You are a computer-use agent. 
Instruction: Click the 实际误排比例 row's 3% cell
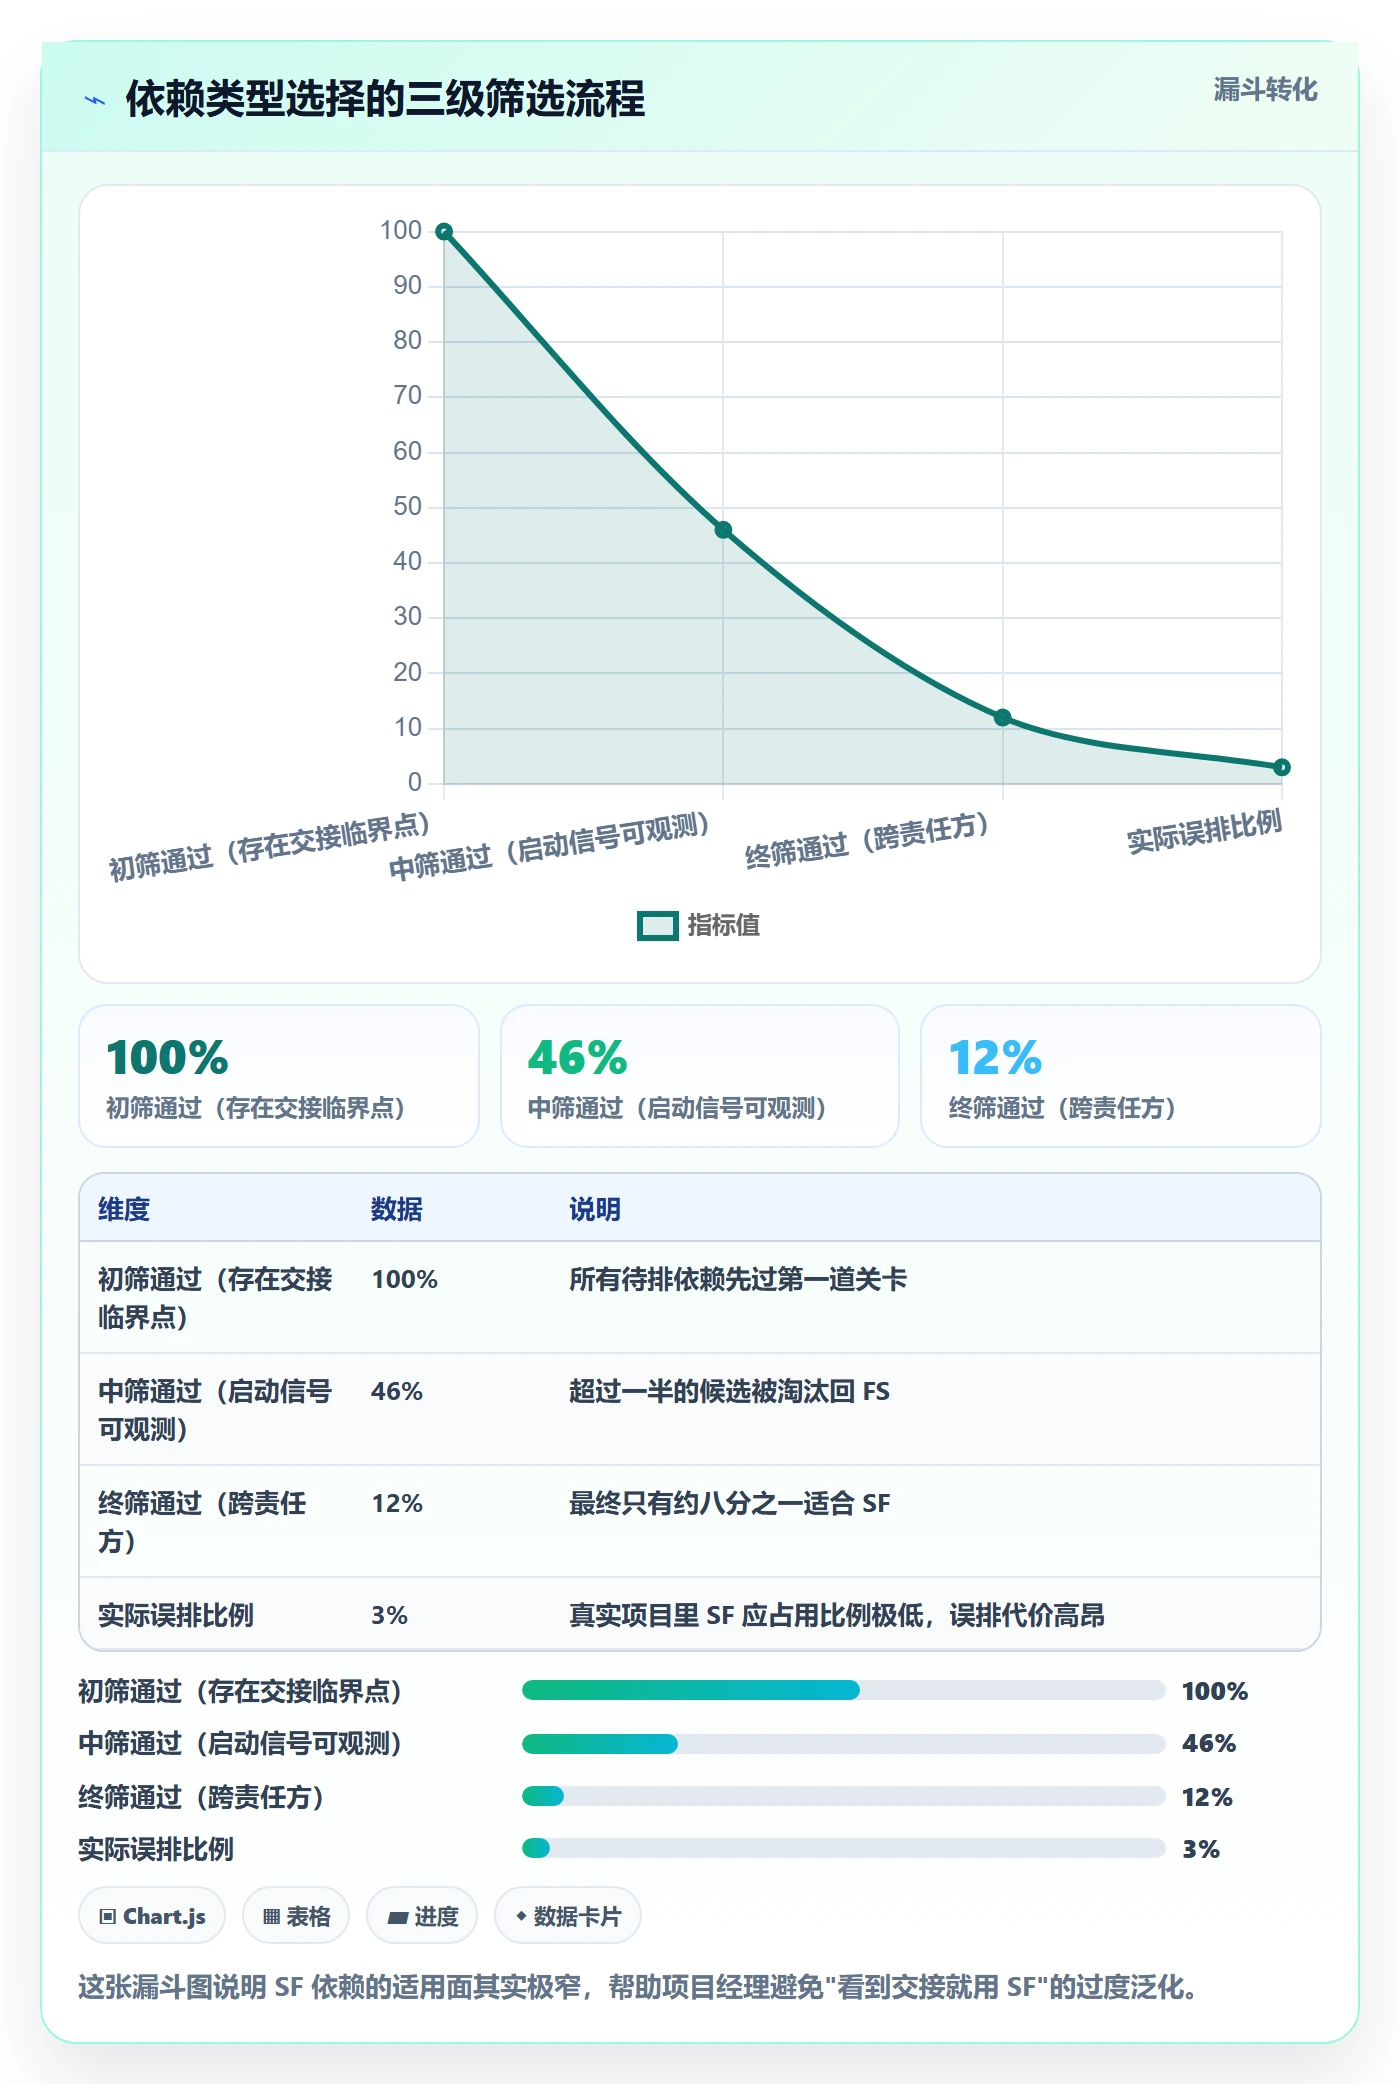coord(389,1615)
